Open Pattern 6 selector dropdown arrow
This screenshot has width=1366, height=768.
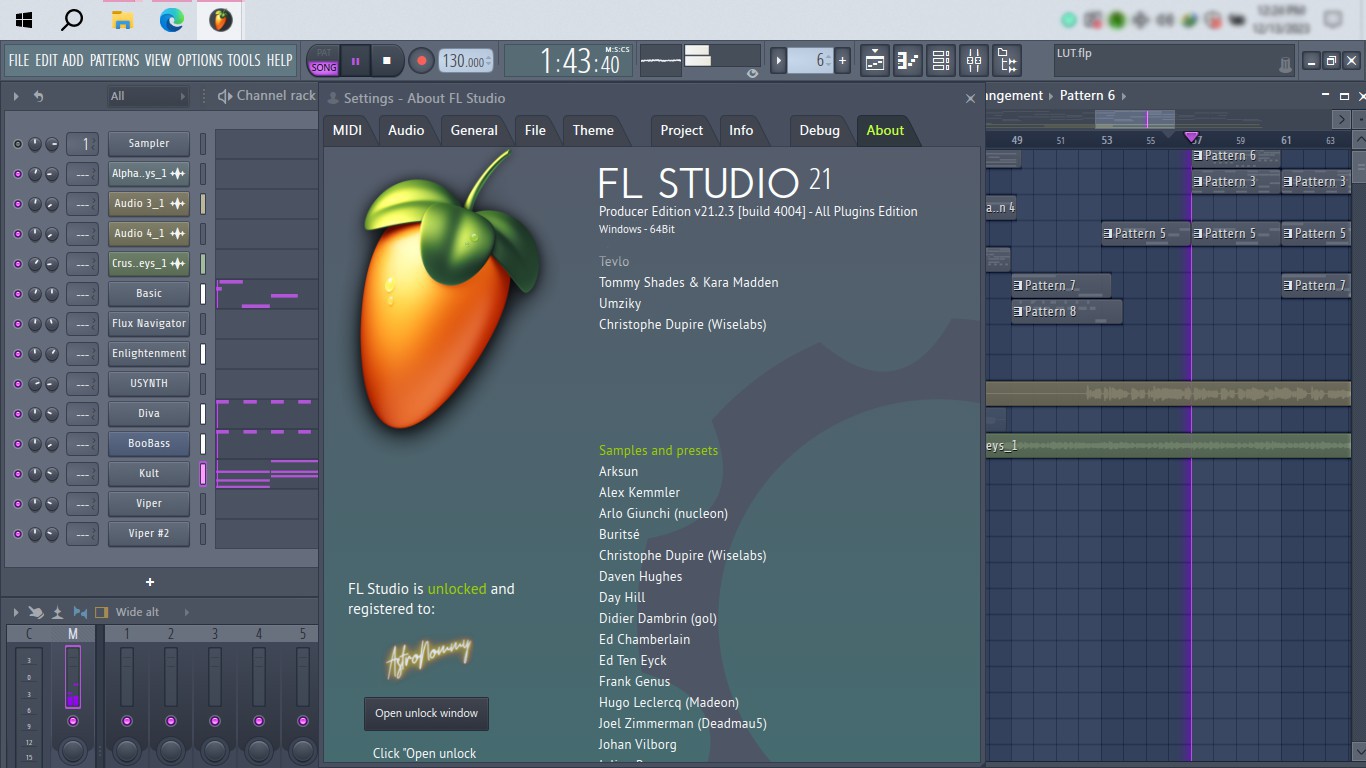click(x=1124, y=96)
